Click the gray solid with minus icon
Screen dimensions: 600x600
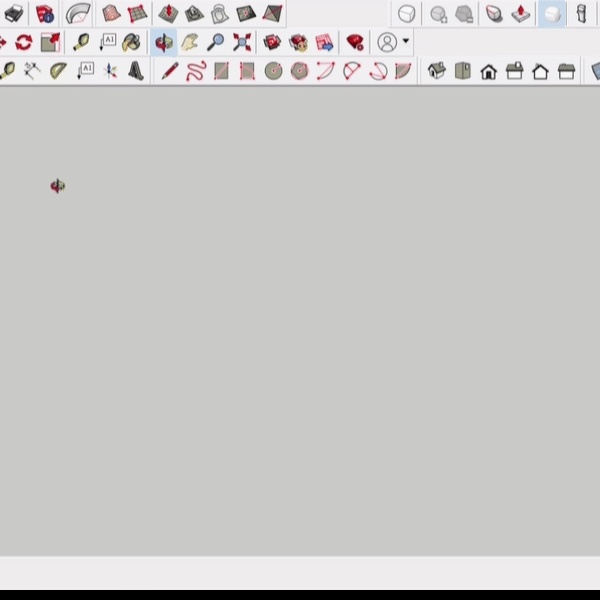click(x=464, y=15)
